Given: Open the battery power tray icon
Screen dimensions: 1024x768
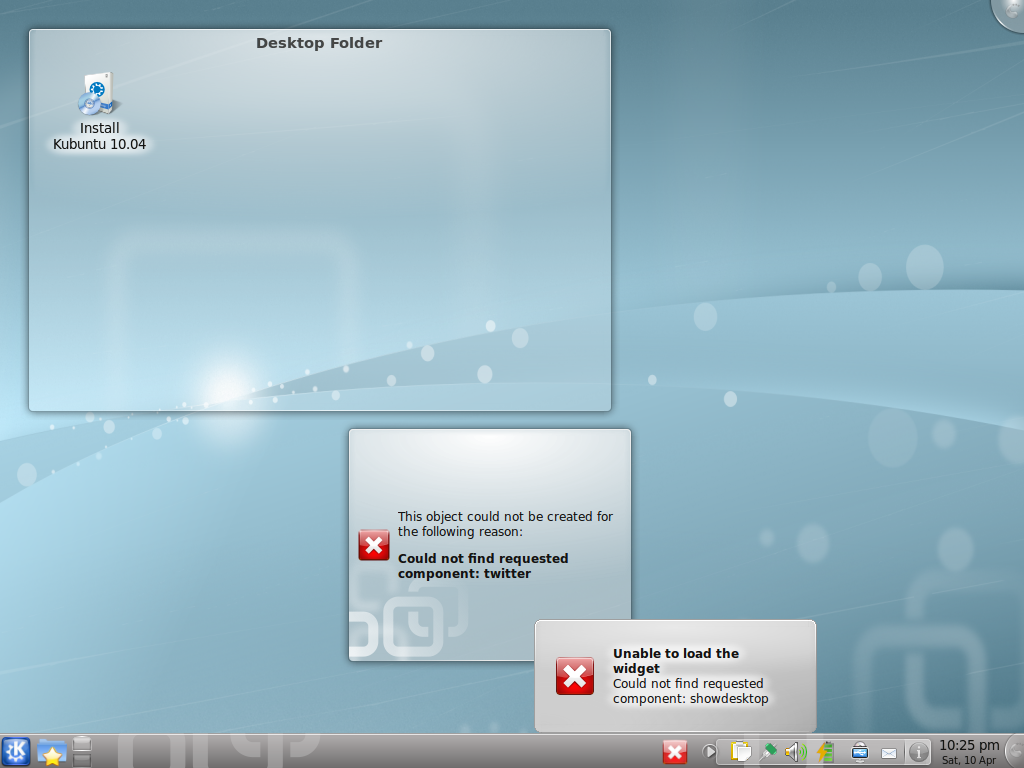Looking at the screenshot, I should 825,752.
